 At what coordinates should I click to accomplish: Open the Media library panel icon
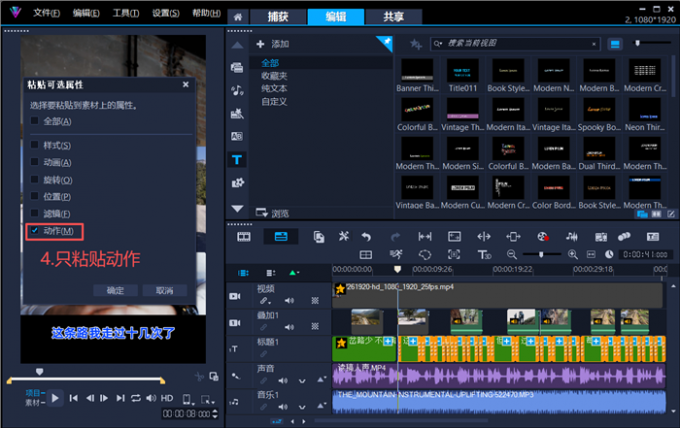(237, 67)
